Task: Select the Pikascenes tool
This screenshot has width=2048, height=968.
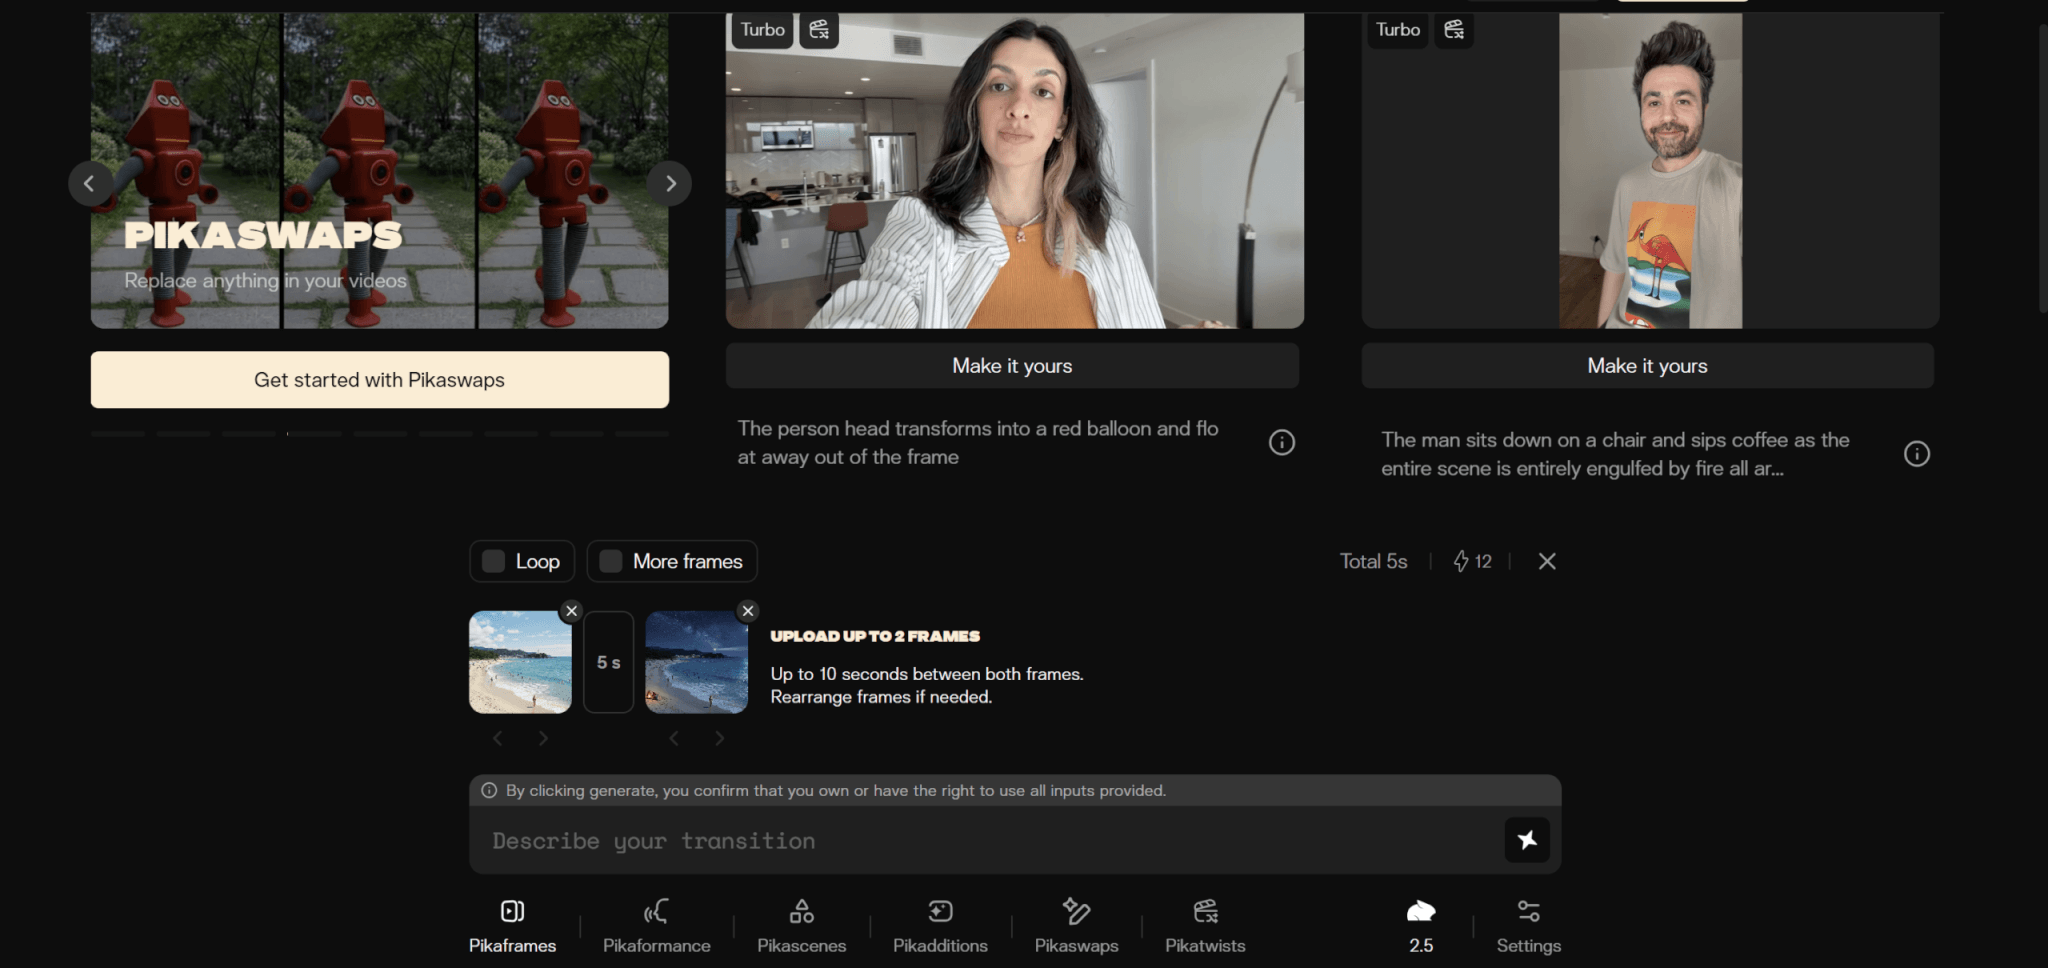Action: [x=801, y=925]
